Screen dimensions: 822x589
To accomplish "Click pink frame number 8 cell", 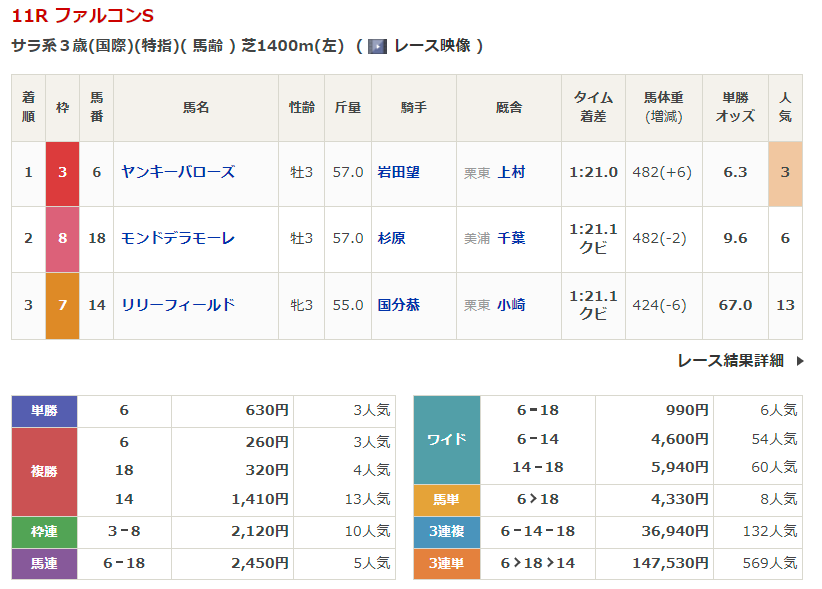I will pyautogui.click(x=62, y=239).
